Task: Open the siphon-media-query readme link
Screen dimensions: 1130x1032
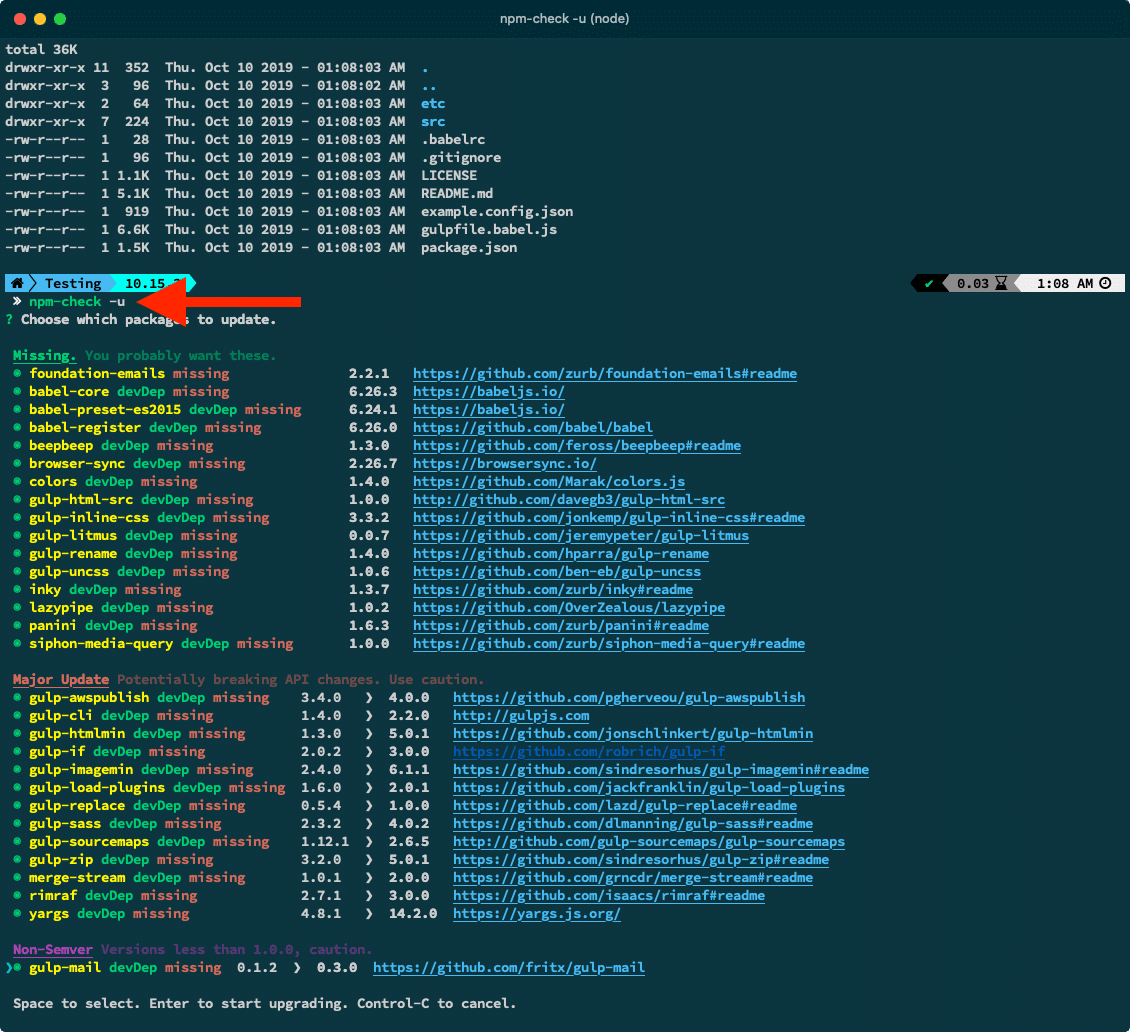Action: tap(609, 644)
